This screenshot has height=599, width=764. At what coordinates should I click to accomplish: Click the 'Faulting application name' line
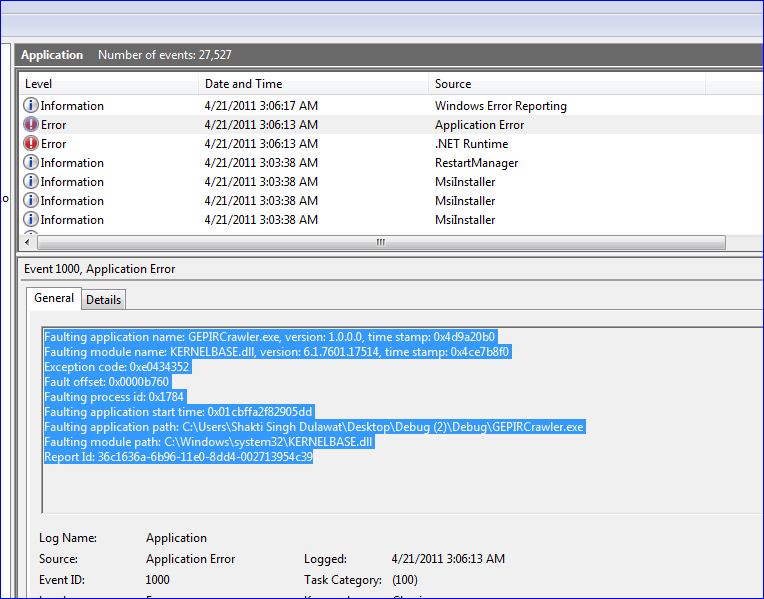tap(269, 337)
